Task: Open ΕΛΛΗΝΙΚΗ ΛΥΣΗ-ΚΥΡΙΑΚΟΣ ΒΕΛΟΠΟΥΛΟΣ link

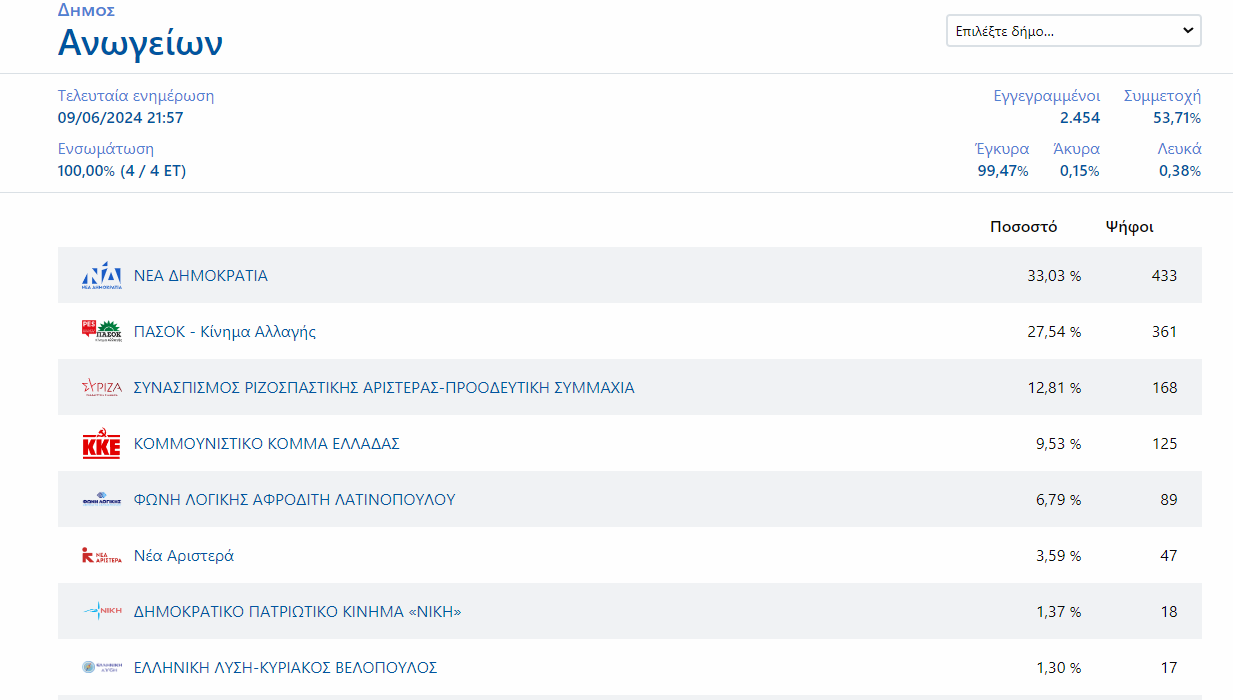Action: [285, 668]
